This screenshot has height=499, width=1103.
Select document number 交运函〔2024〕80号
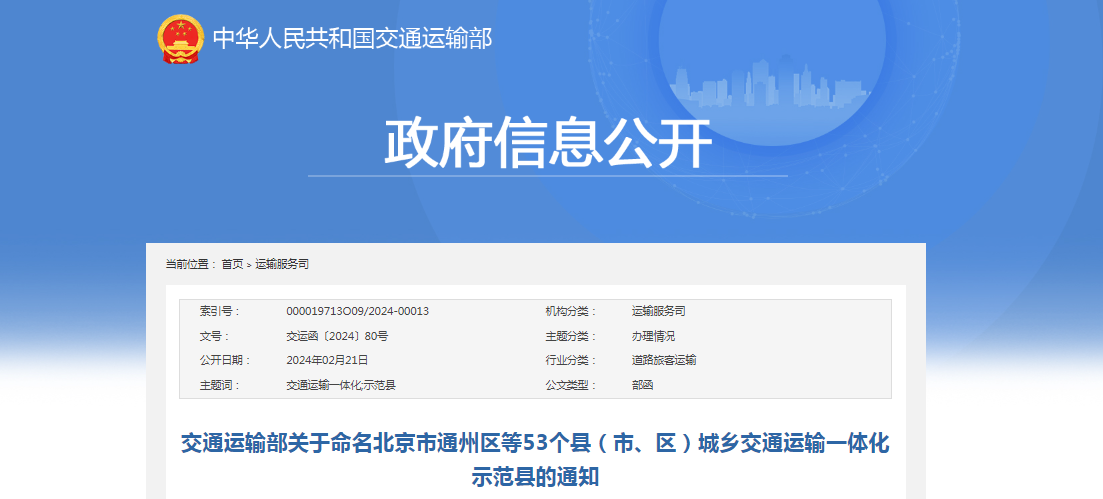tap(337, 336)
